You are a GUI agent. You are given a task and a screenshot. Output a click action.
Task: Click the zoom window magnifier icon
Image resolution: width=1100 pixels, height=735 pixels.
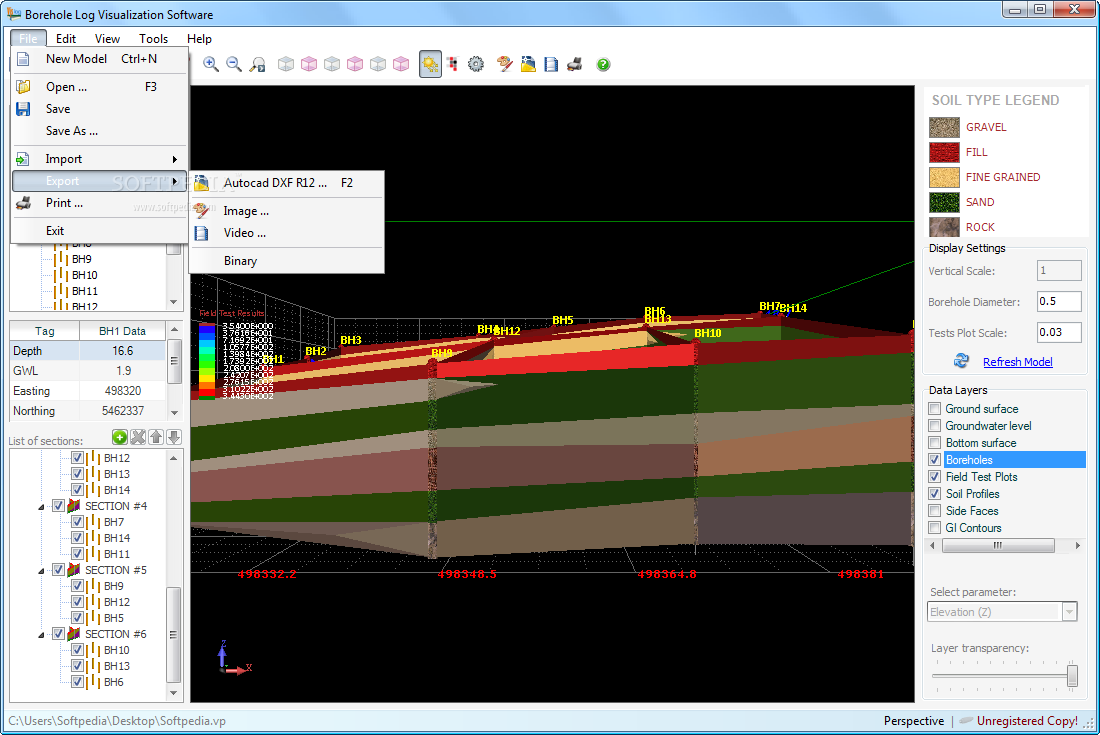(257, 65)
